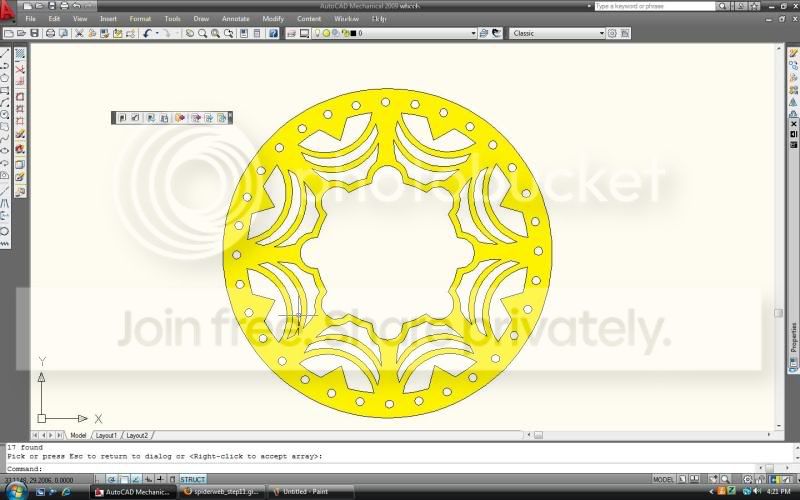Image resolution: width=800 pixels, height=500 pixels.
Task: Click the keyword search input field
Action: tap(655, 6)
